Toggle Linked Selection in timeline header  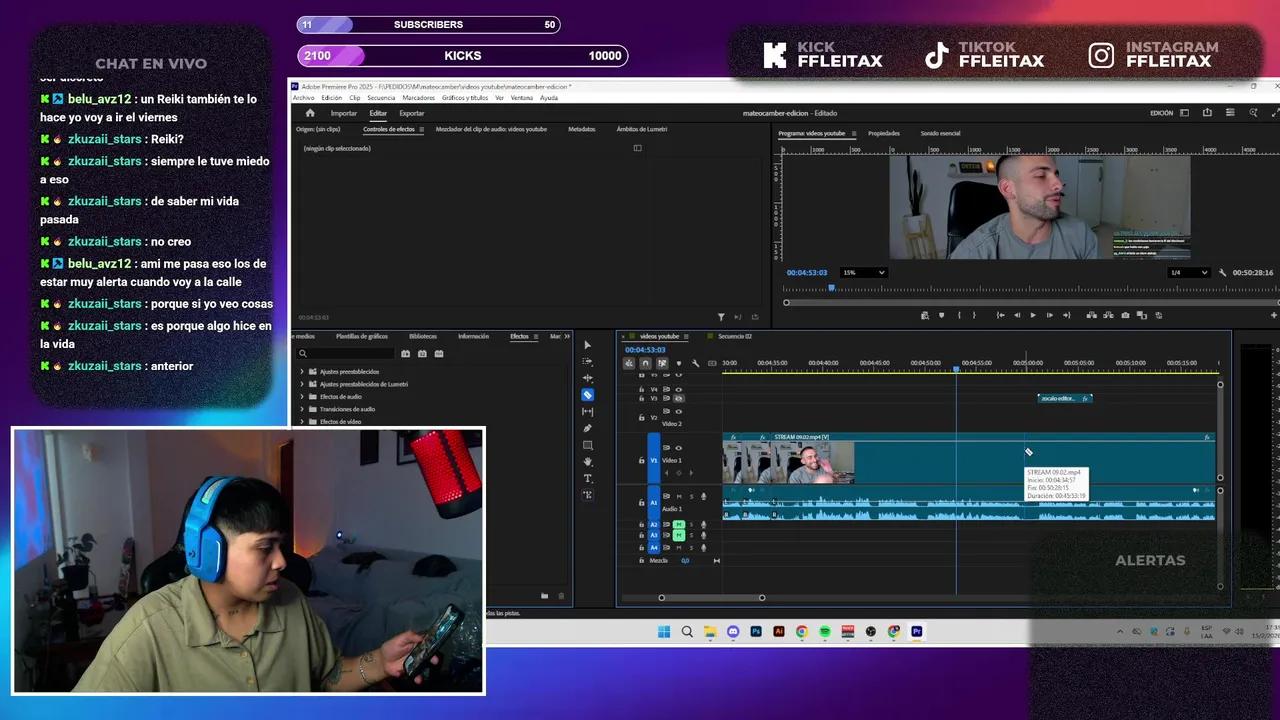coord(662,363)
